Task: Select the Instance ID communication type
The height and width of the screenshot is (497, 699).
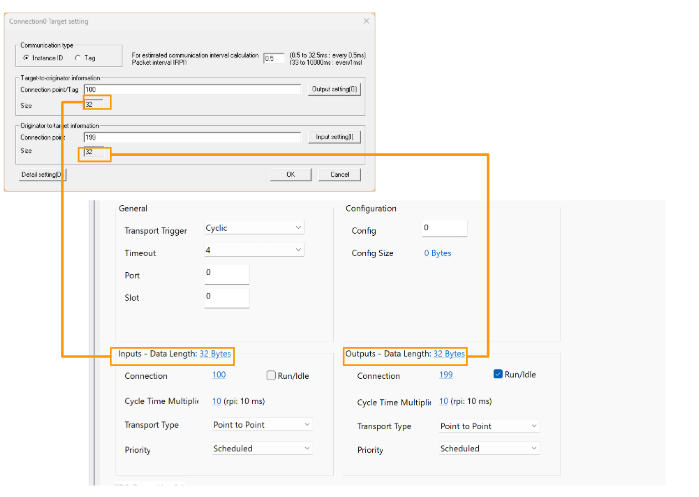Action: pyautogui.click(x=25, y=56)
